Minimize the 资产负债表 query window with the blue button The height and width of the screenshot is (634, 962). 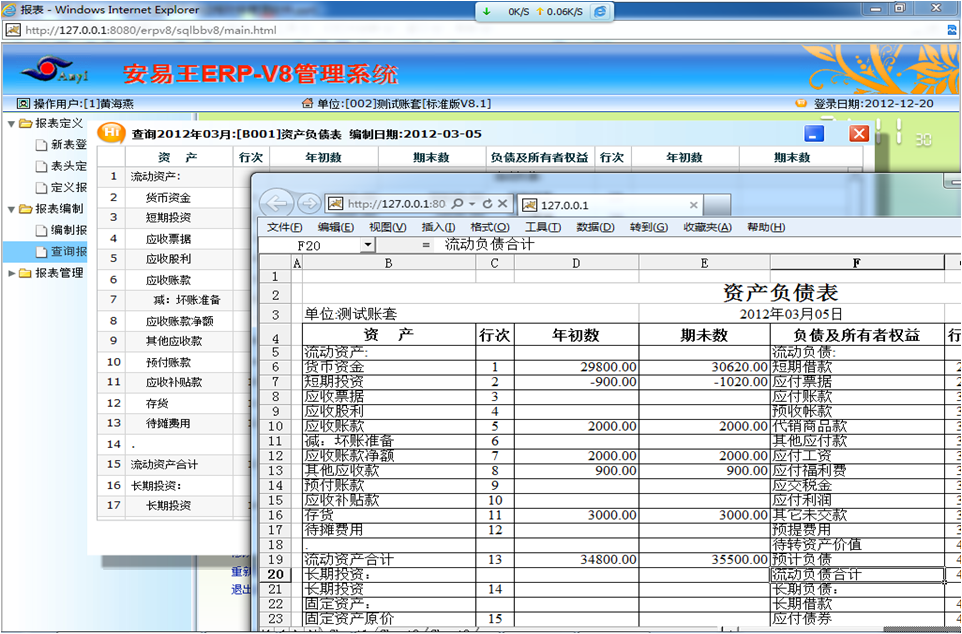click(x=814, y=133)
